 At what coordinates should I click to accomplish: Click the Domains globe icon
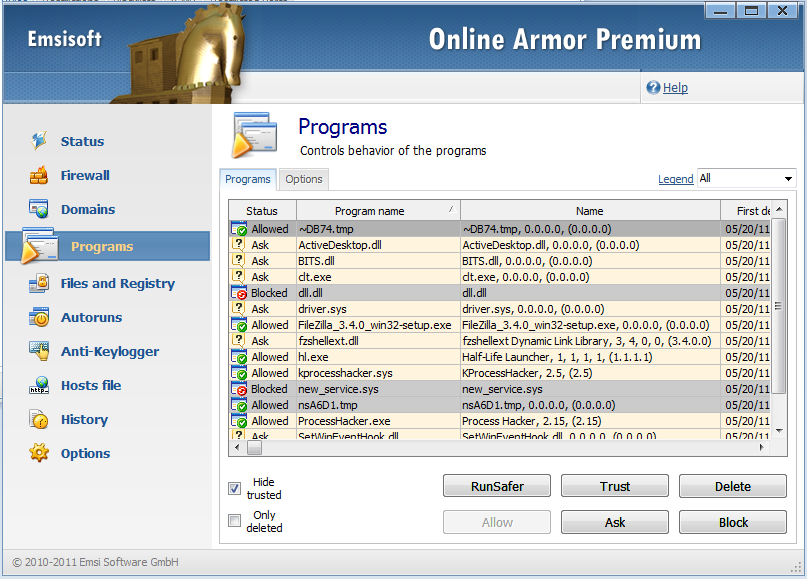click(39, 209)
